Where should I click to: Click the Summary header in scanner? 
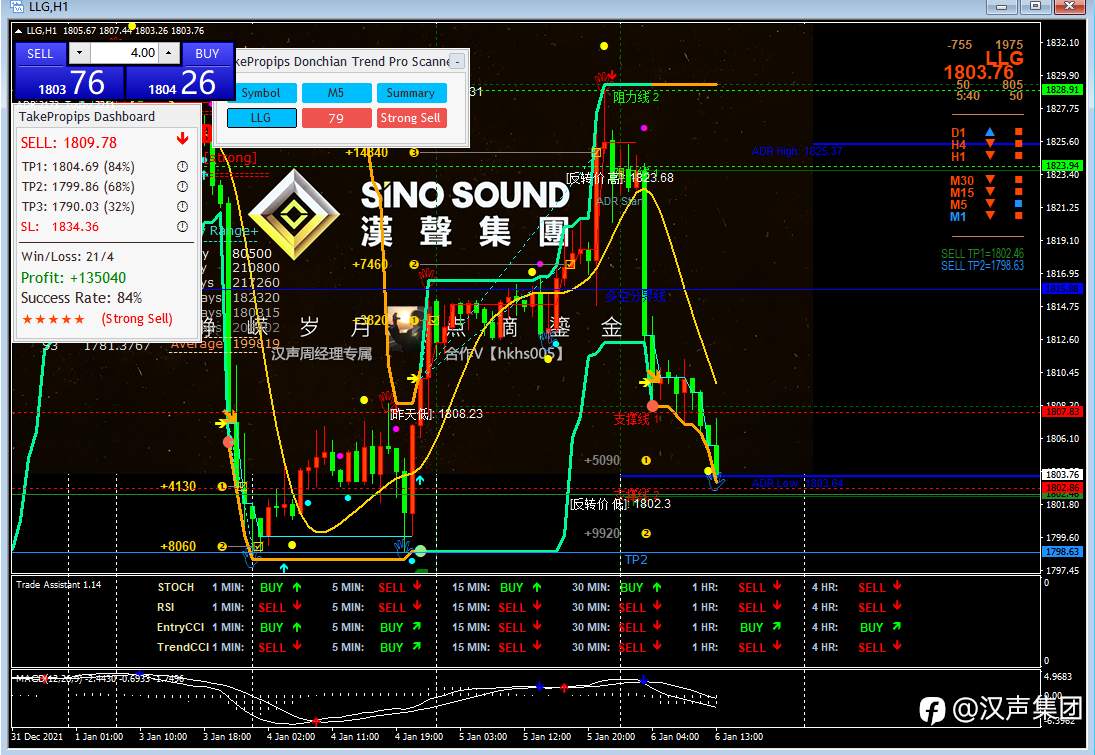(x=411, y=93)
